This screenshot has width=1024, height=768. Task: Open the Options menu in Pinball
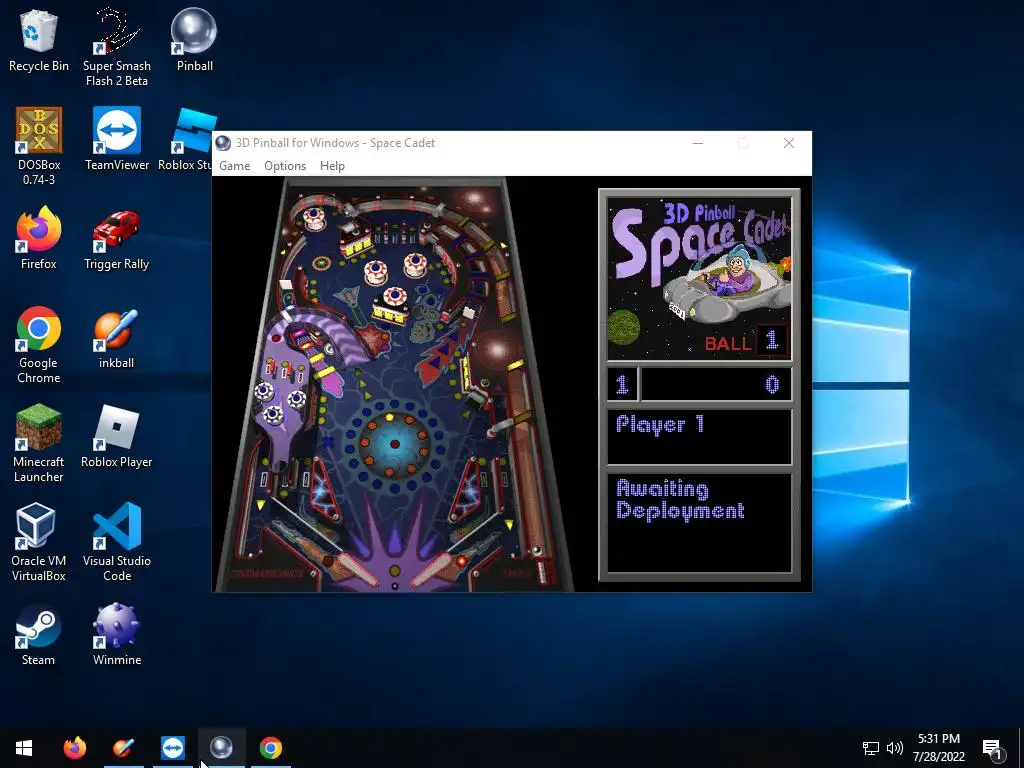[x=285, y=166]
